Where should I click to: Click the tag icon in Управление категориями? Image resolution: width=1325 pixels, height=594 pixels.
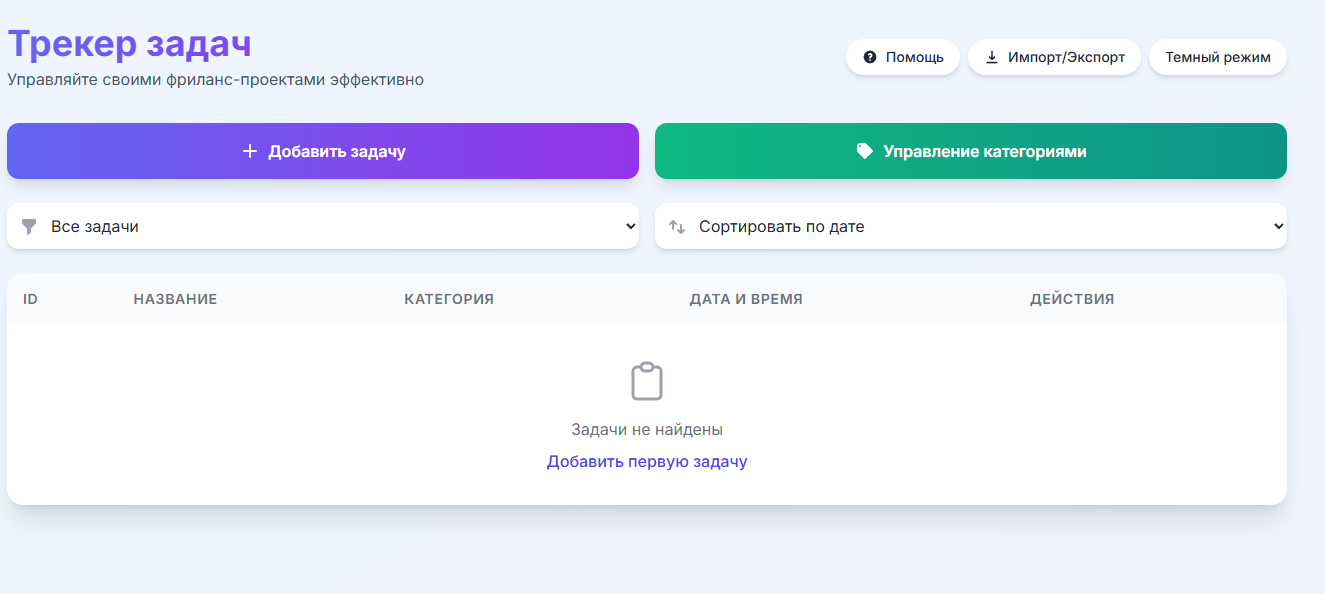coord(865,151)
